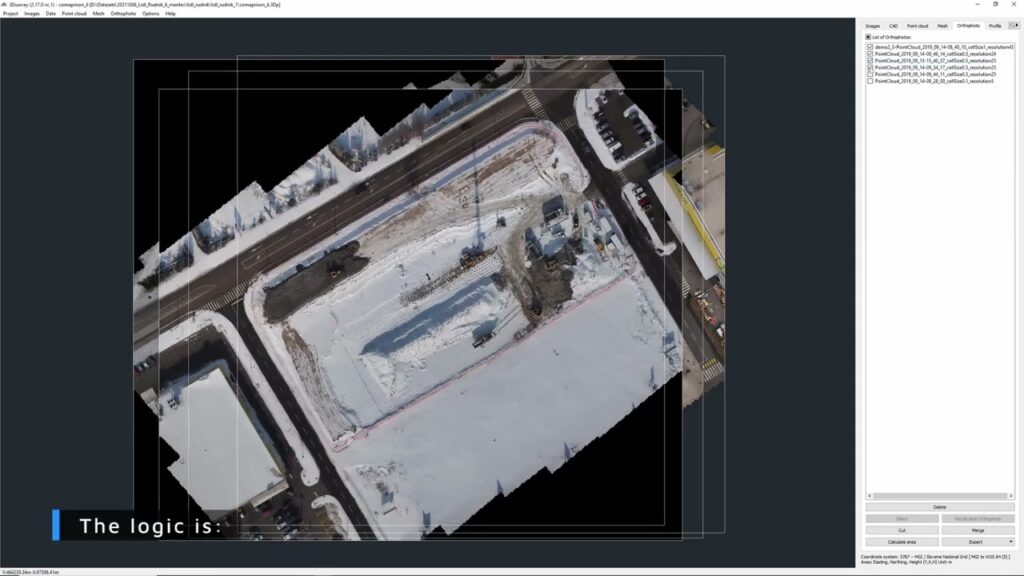Uncheck the demo2_0-PointCloud orthophoto entry
Screen dimensions: 1024x576
point(870,47)
